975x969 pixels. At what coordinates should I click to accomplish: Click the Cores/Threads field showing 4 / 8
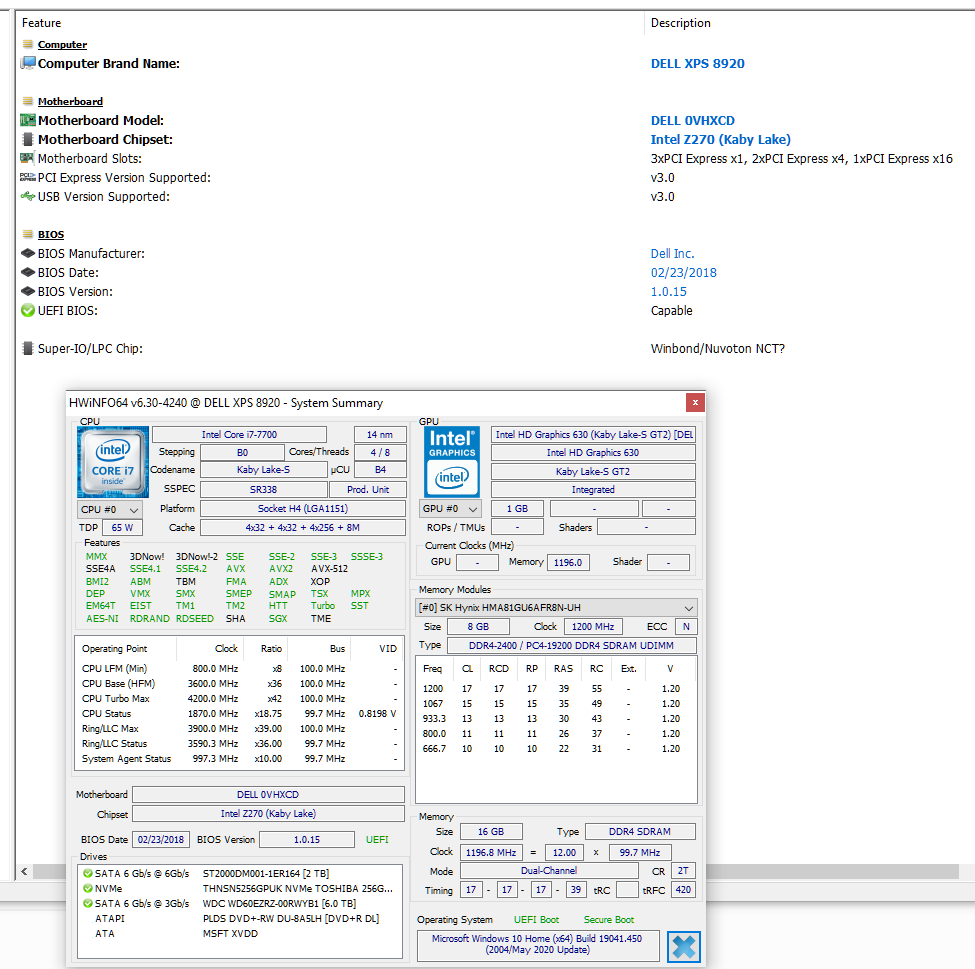[381, 452]
